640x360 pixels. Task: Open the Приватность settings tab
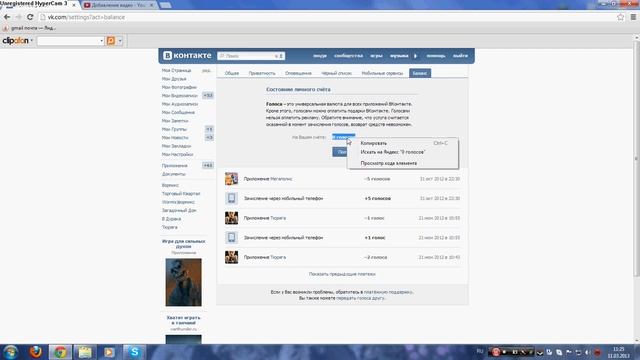tap(262, 73)
